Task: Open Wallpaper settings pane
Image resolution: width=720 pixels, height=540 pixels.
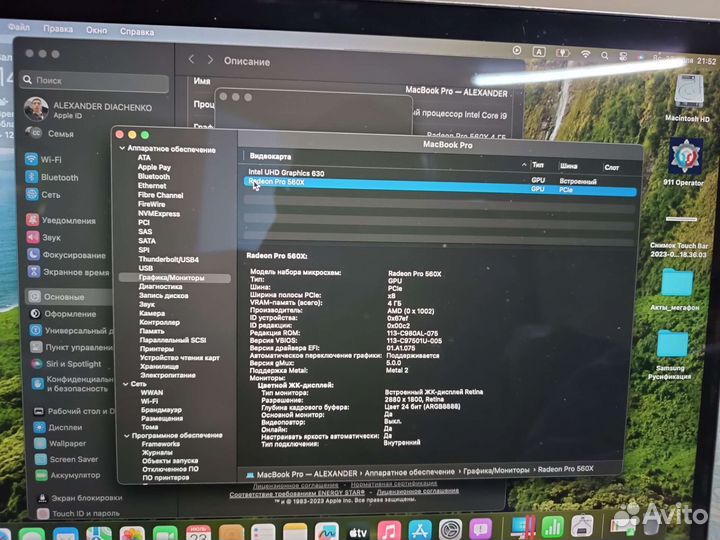Action: 60,443
